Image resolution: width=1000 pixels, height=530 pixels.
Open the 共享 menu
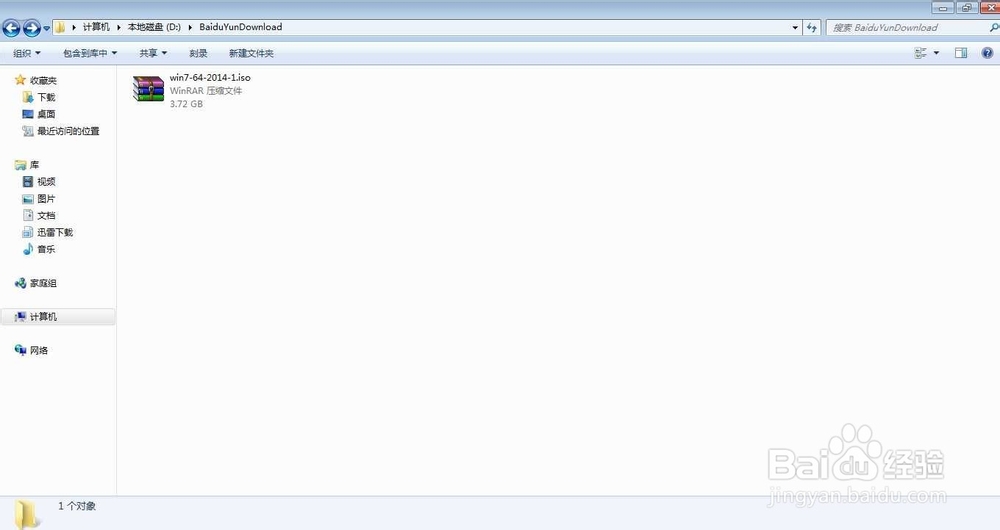click(153, 53)
